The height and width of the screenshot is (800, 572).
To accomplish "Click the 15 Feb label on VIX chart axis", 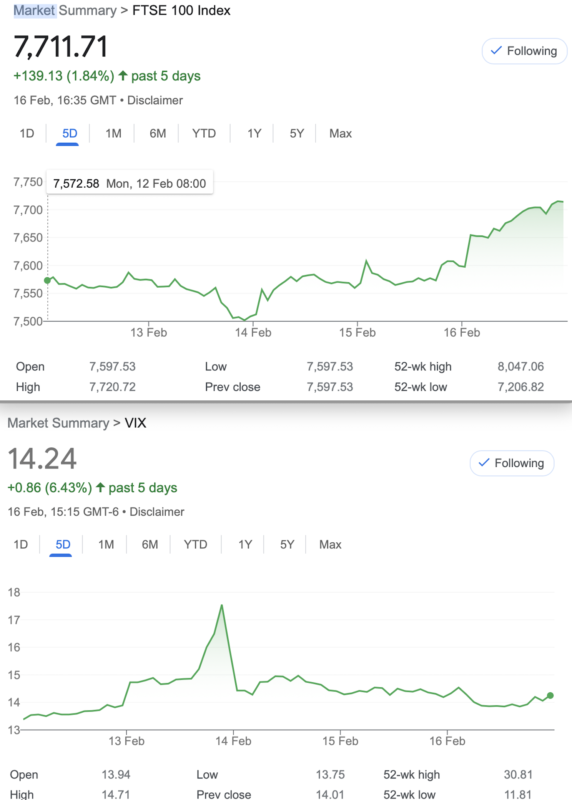I will point(340,741).
